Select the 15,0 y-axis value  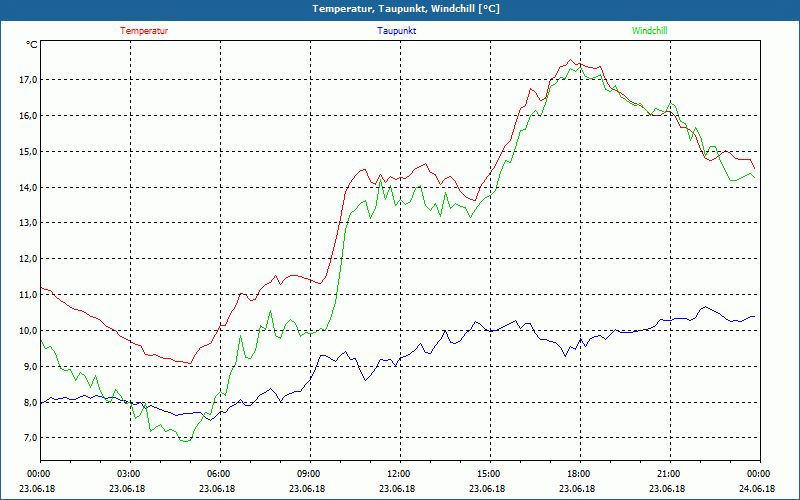pyautogui.click(x=29, y=152)
